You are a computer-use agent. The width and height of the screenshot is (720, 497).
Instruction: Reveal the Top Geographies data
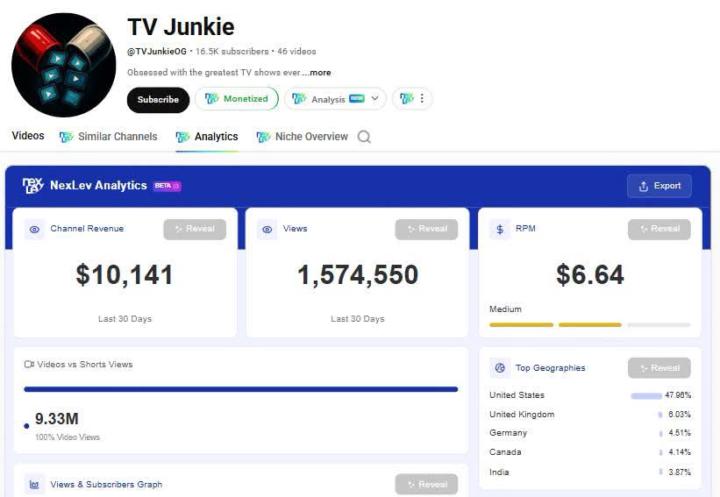[659, 368]
